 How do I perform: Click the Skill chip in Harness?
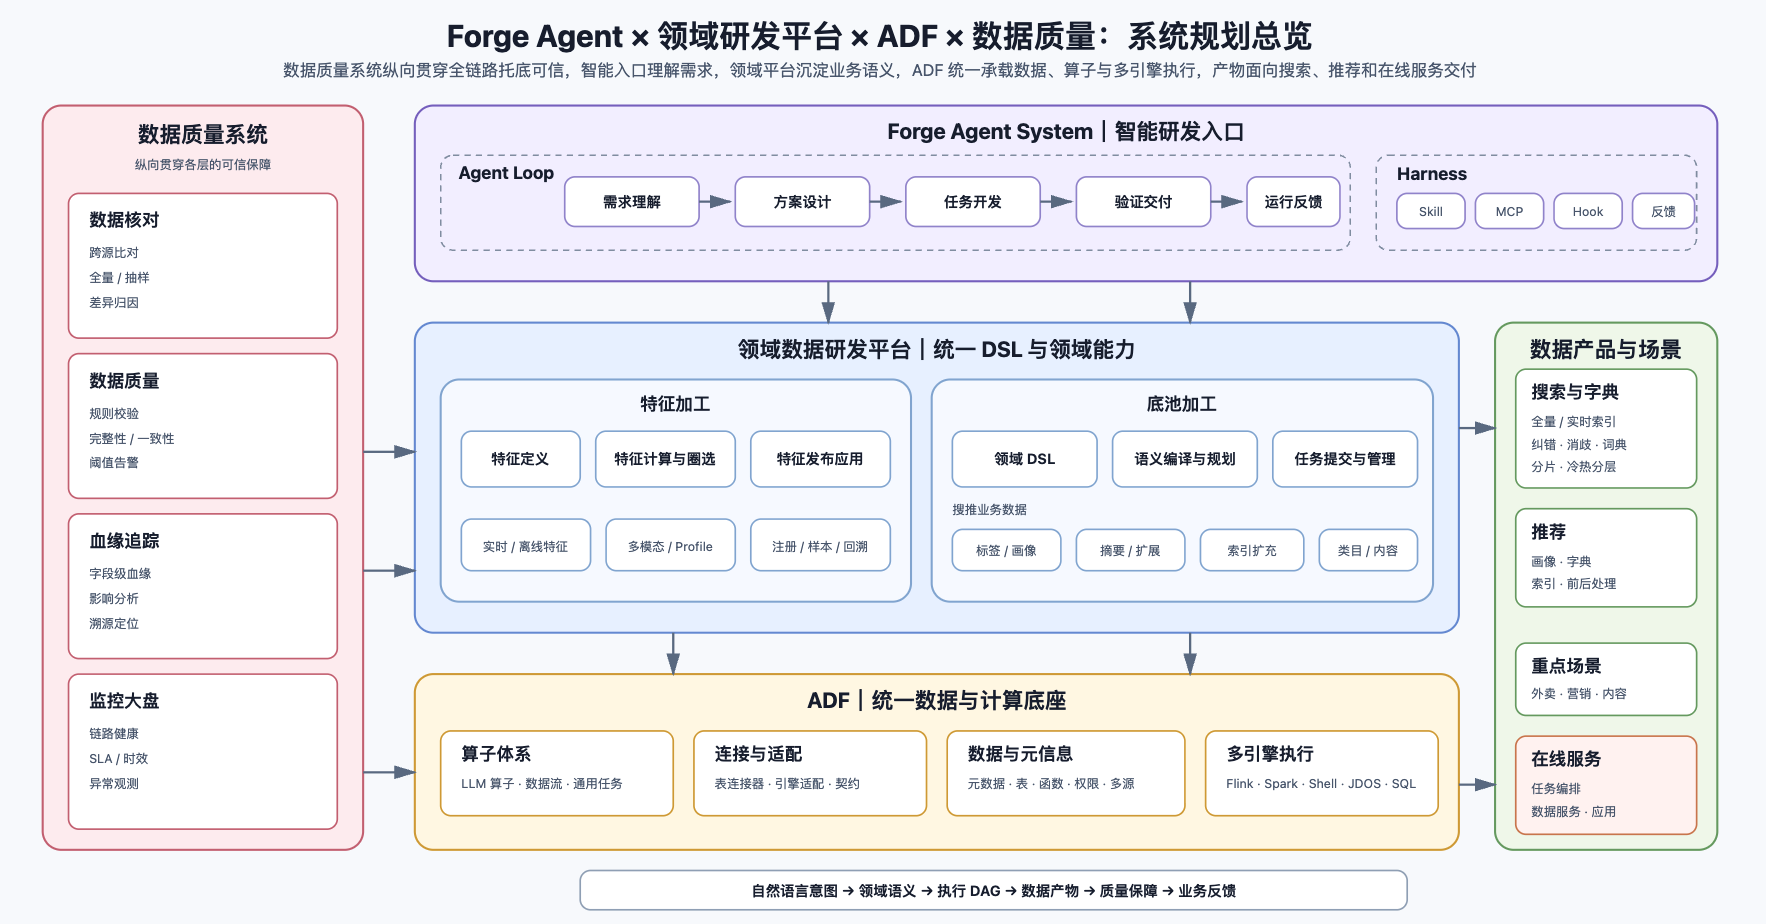(x=1431, y=211)
